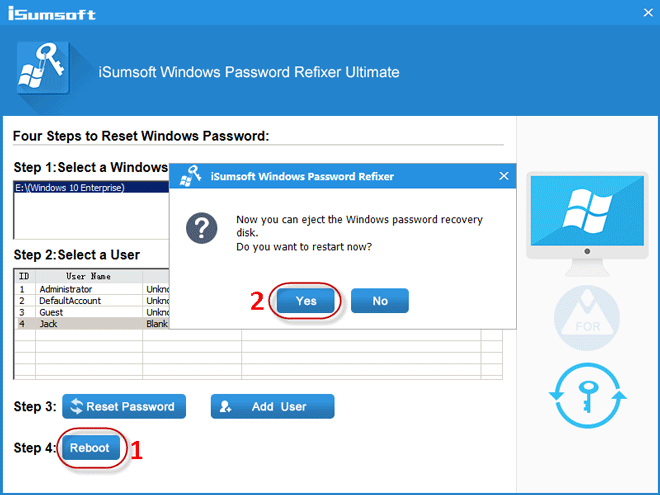Screen dimensions: 660x495
Task: Click the Reset Password button
Action: coord(124,406)
